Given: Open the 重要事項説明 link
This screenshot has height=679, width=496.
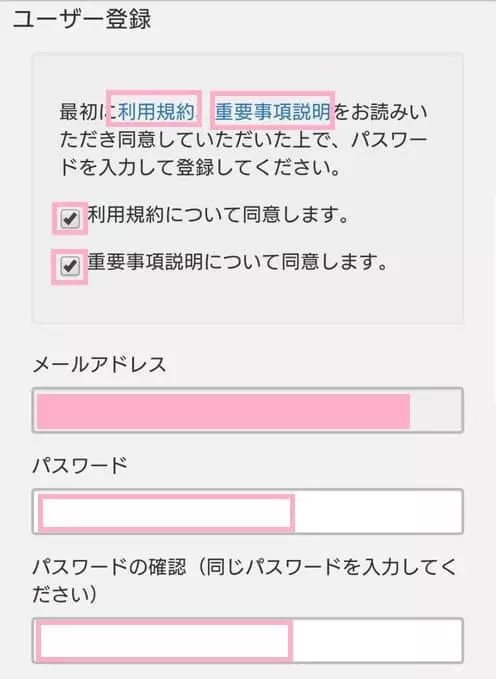Looking at the screenshot, I should [273, 112].
